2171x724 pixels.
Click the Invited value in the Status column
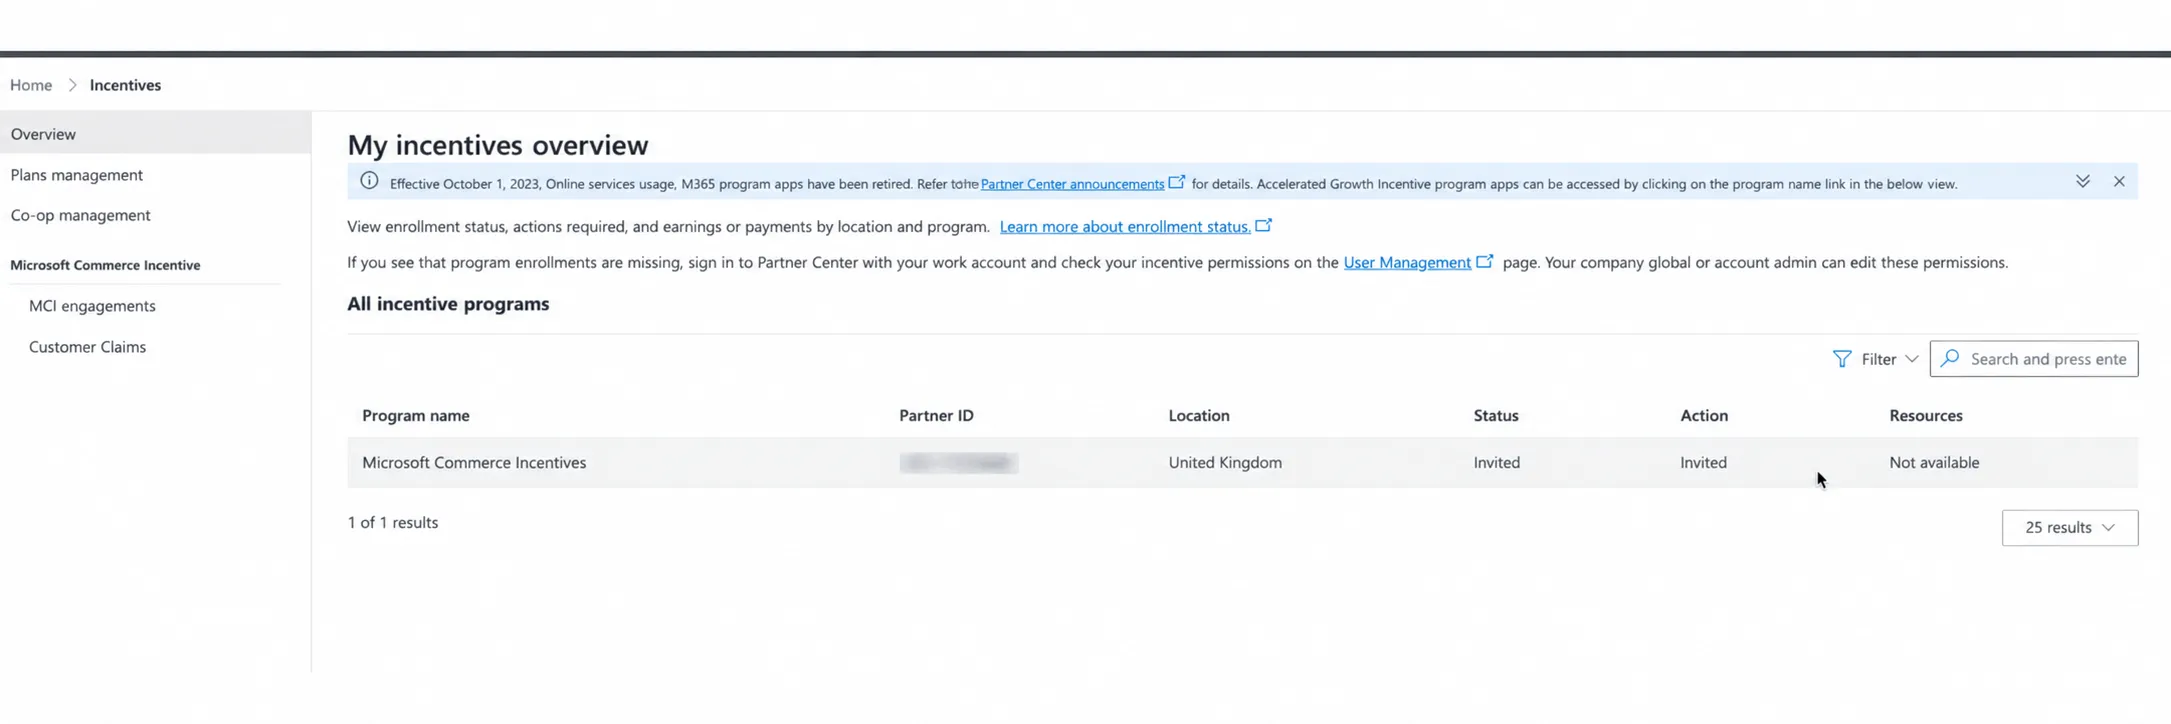[x=1497, y=463]
